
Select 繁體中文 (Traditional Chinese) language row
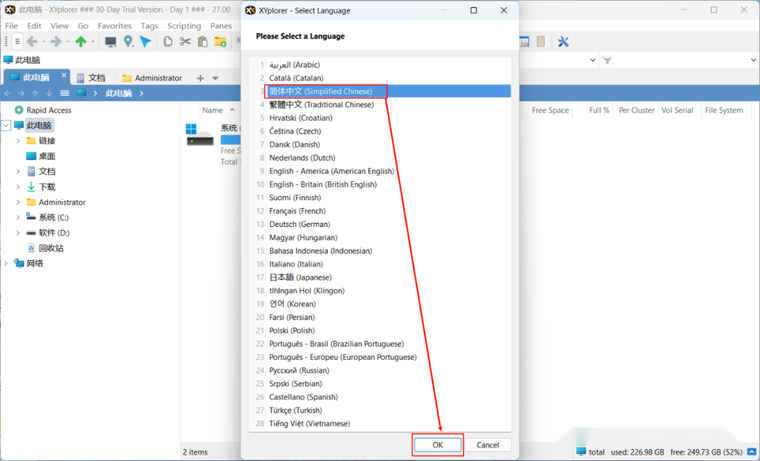click(380, 104)
